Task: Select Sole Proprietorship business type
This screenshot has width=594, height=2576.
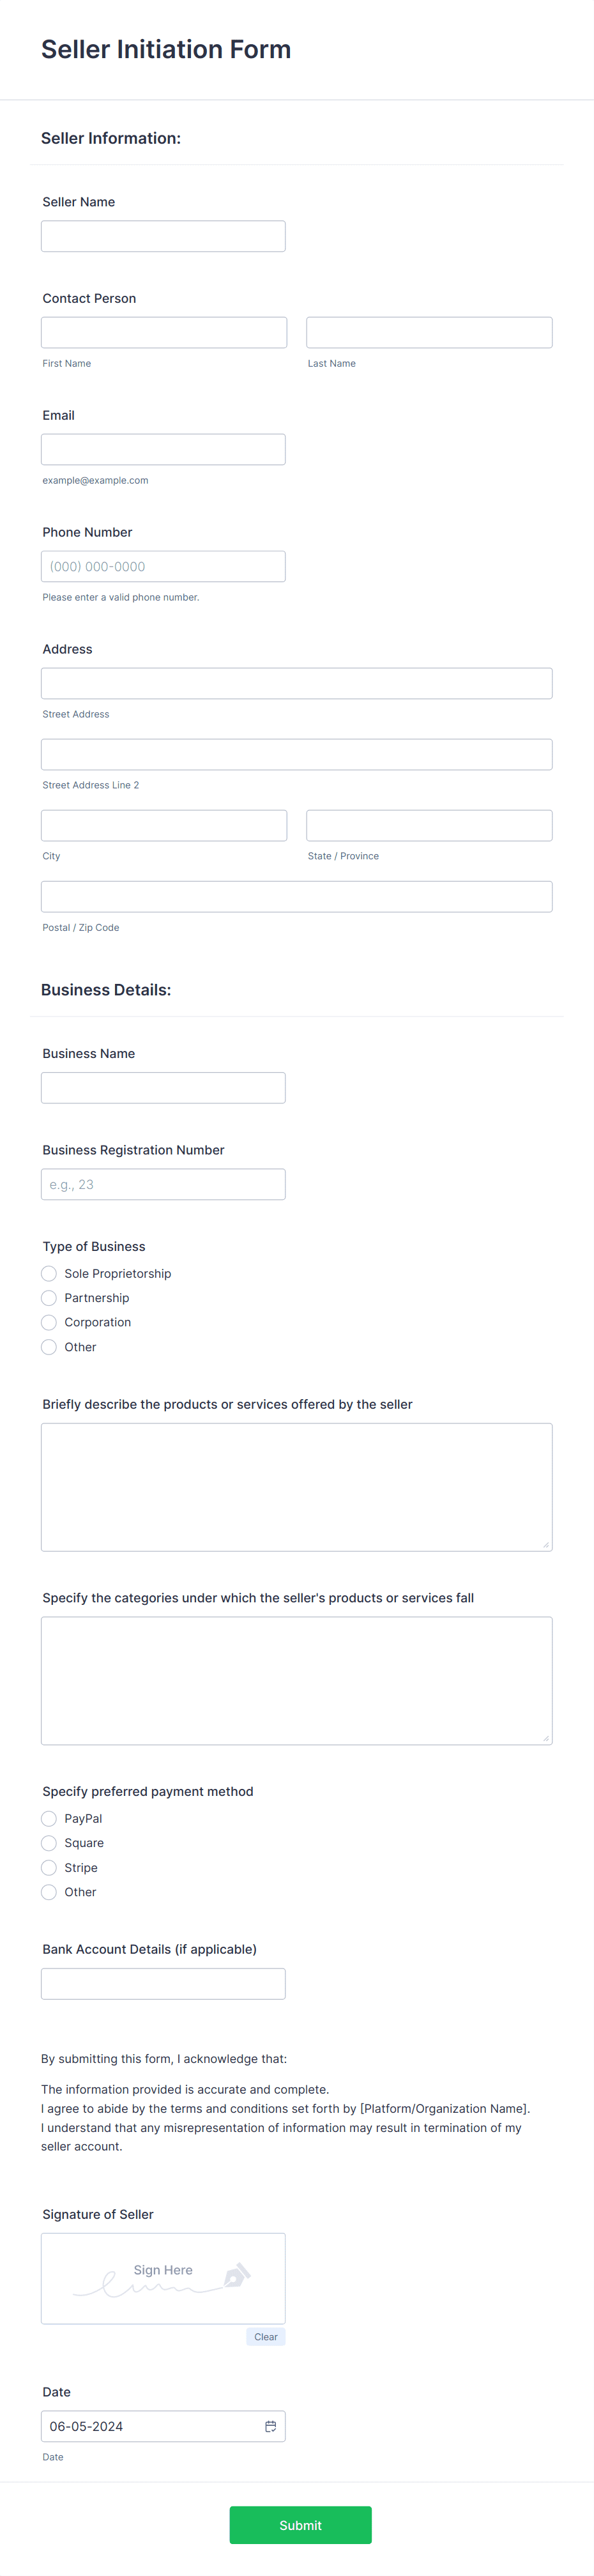Action: 48,1273
